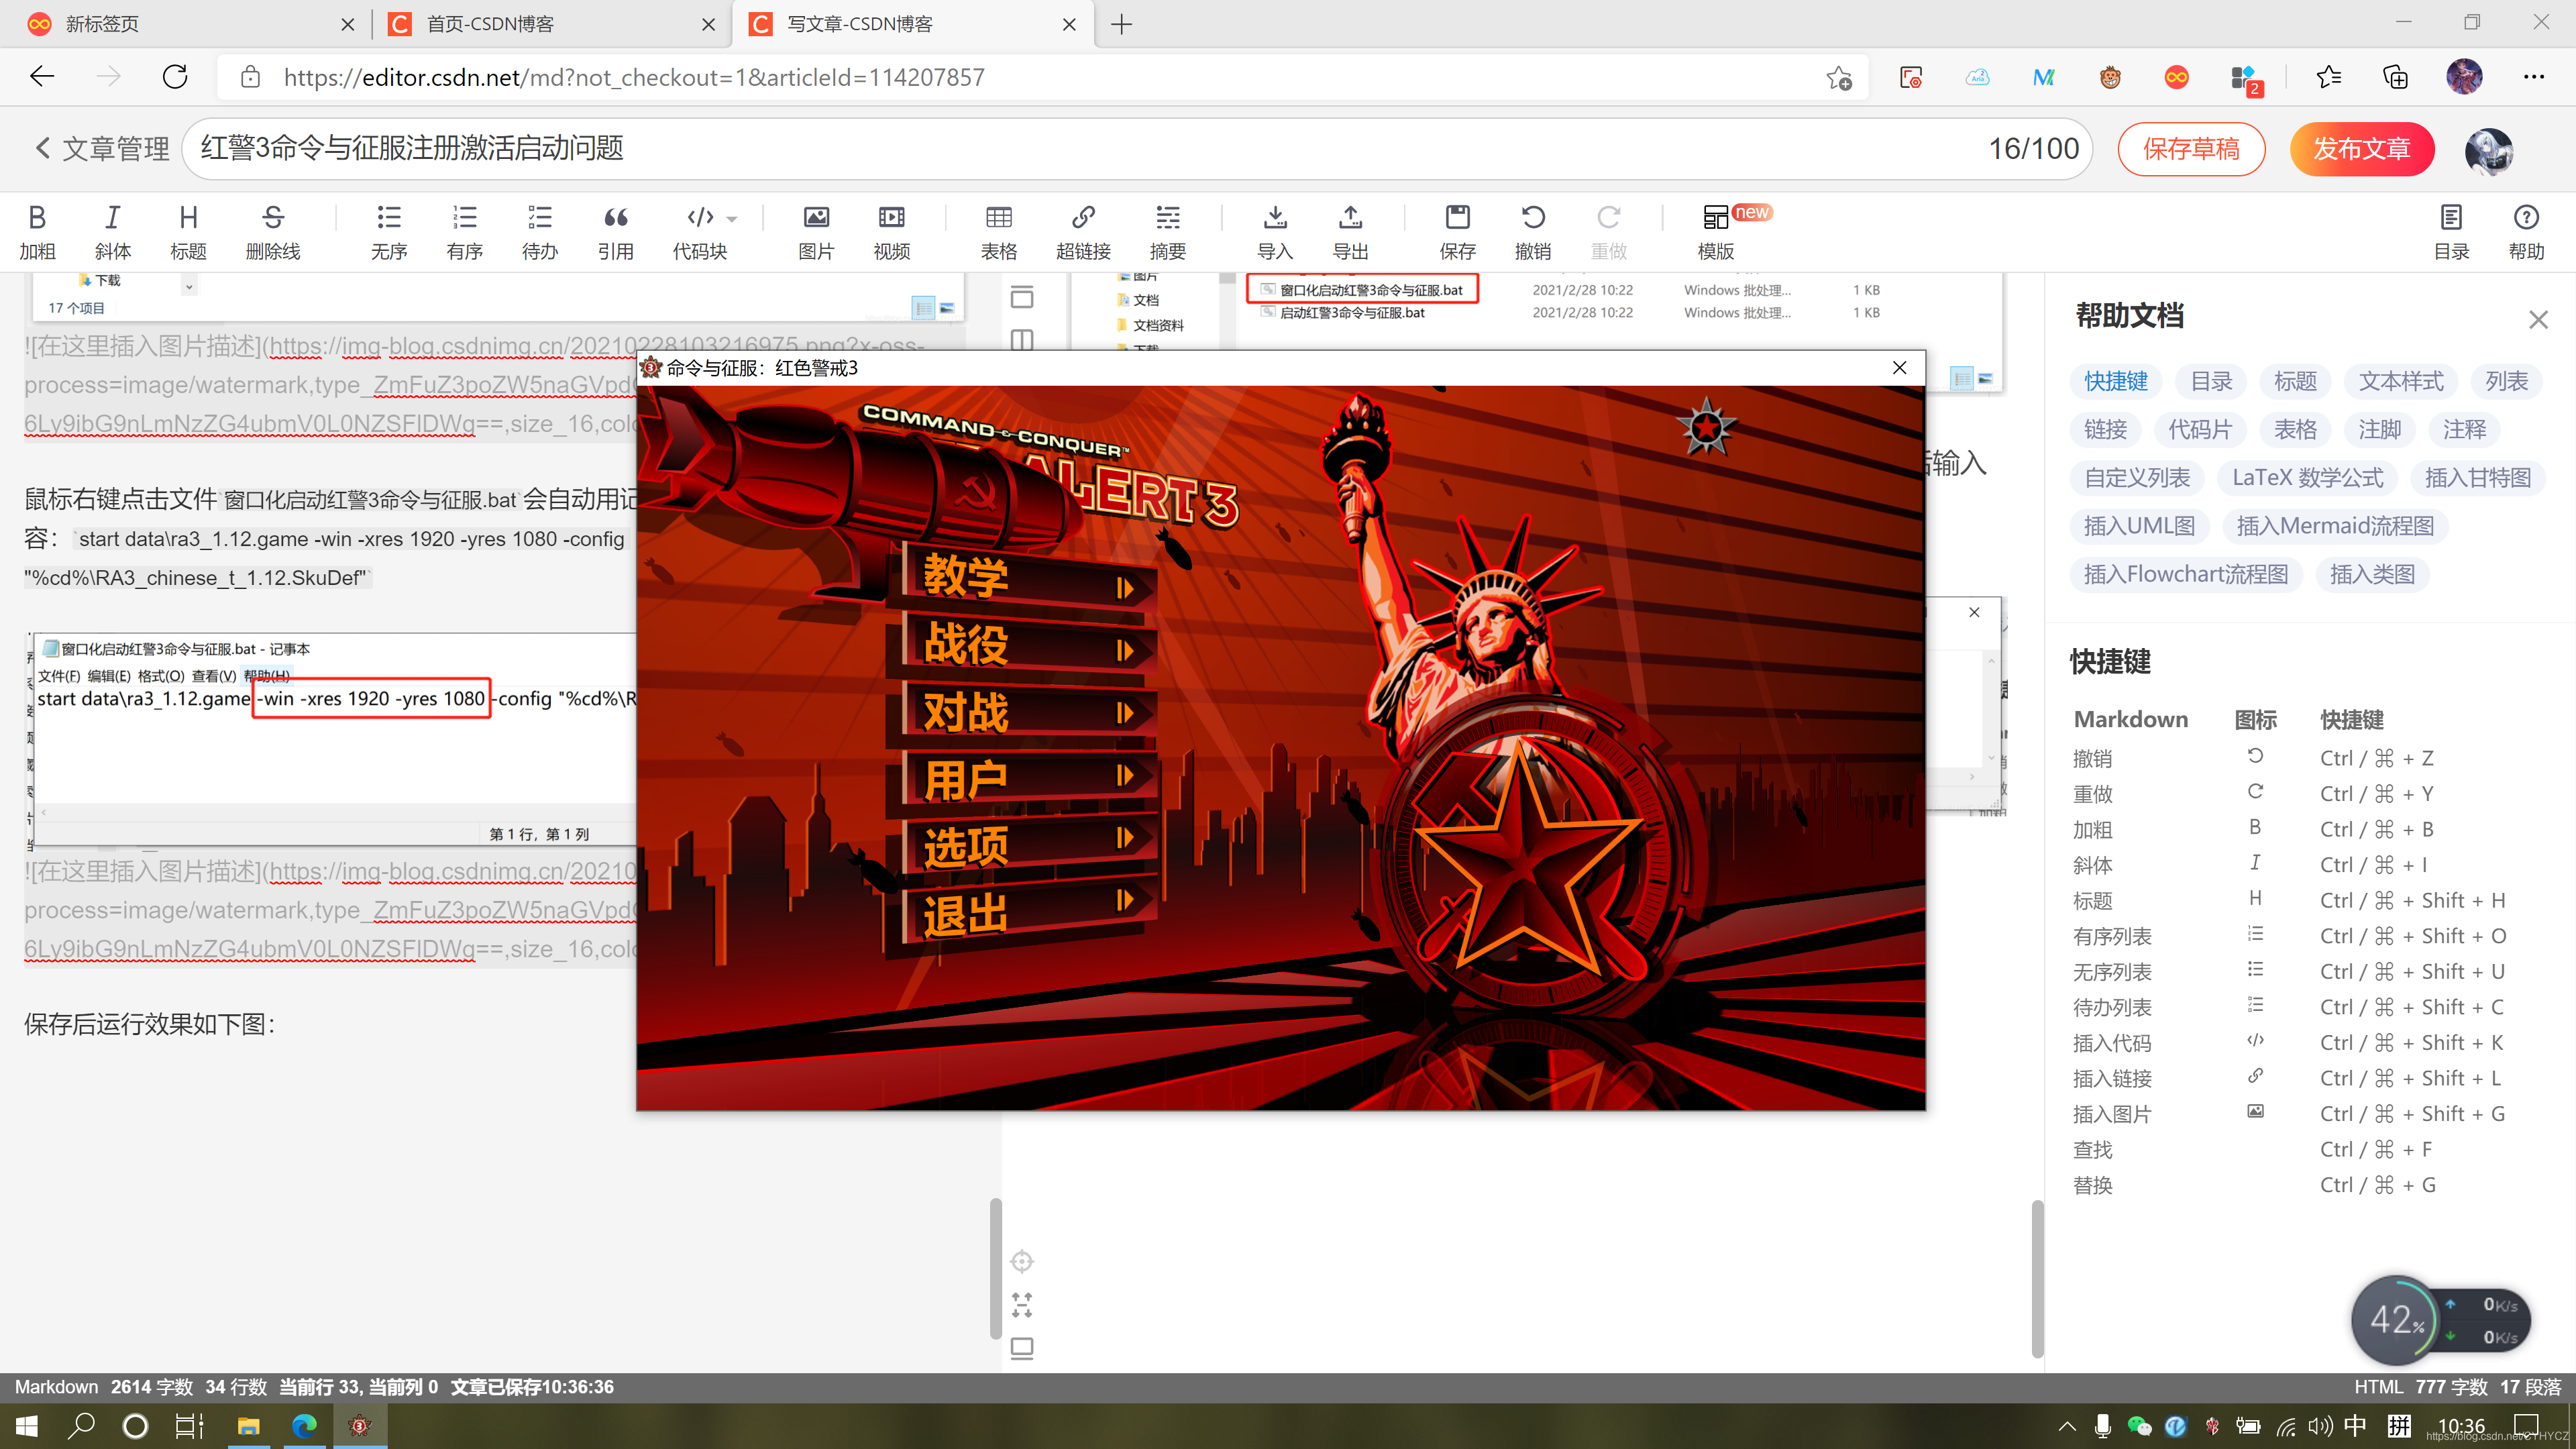The image size is (2576, 1449).
Task: Insert a to-do list (待办)
Action: [x=540, y=232]
